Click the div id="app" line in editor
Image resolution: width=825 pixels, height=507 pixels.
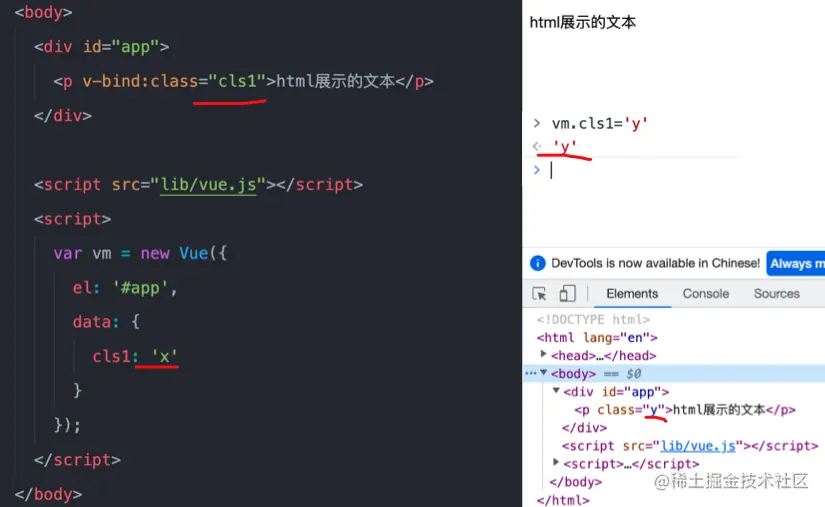click(102, 47)
